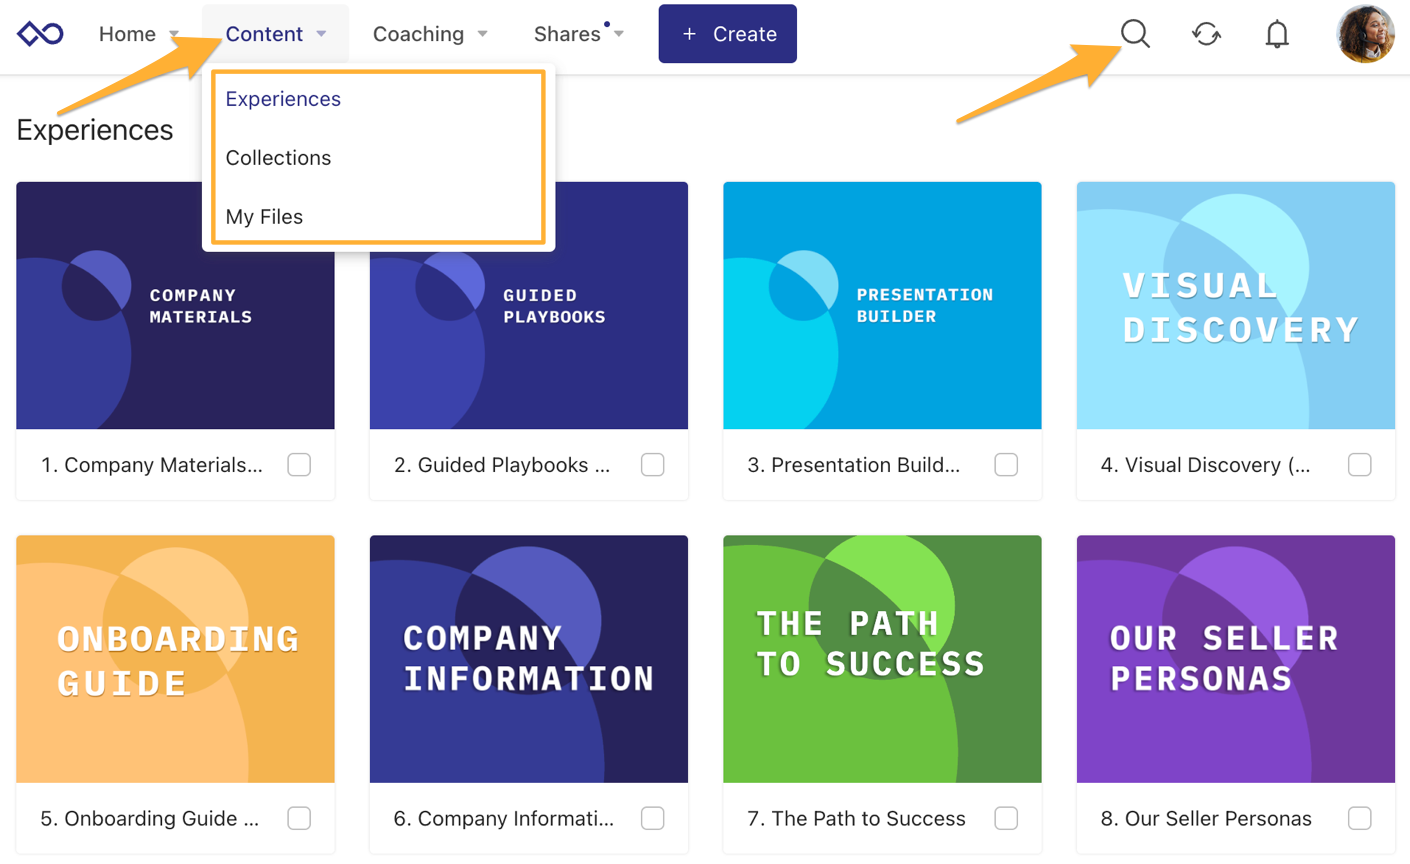Open the Company Information experience card
The height and width of the screenshot is (864, 1410).
pyautogui.click(x=529, y=694)
